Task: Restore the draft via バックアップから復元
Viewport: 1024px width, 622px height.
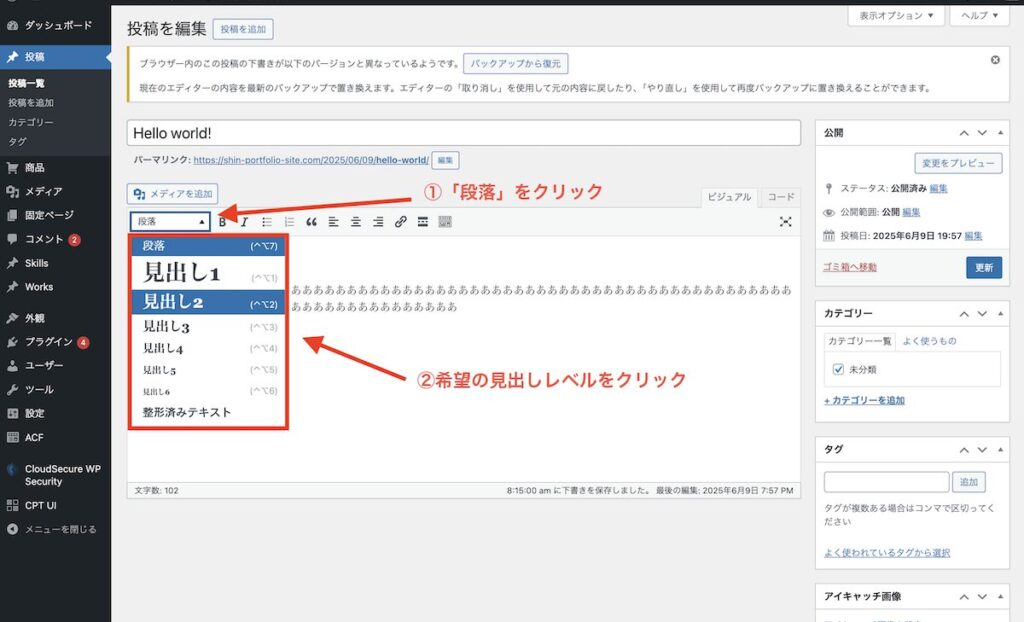Action: (513, 63)
